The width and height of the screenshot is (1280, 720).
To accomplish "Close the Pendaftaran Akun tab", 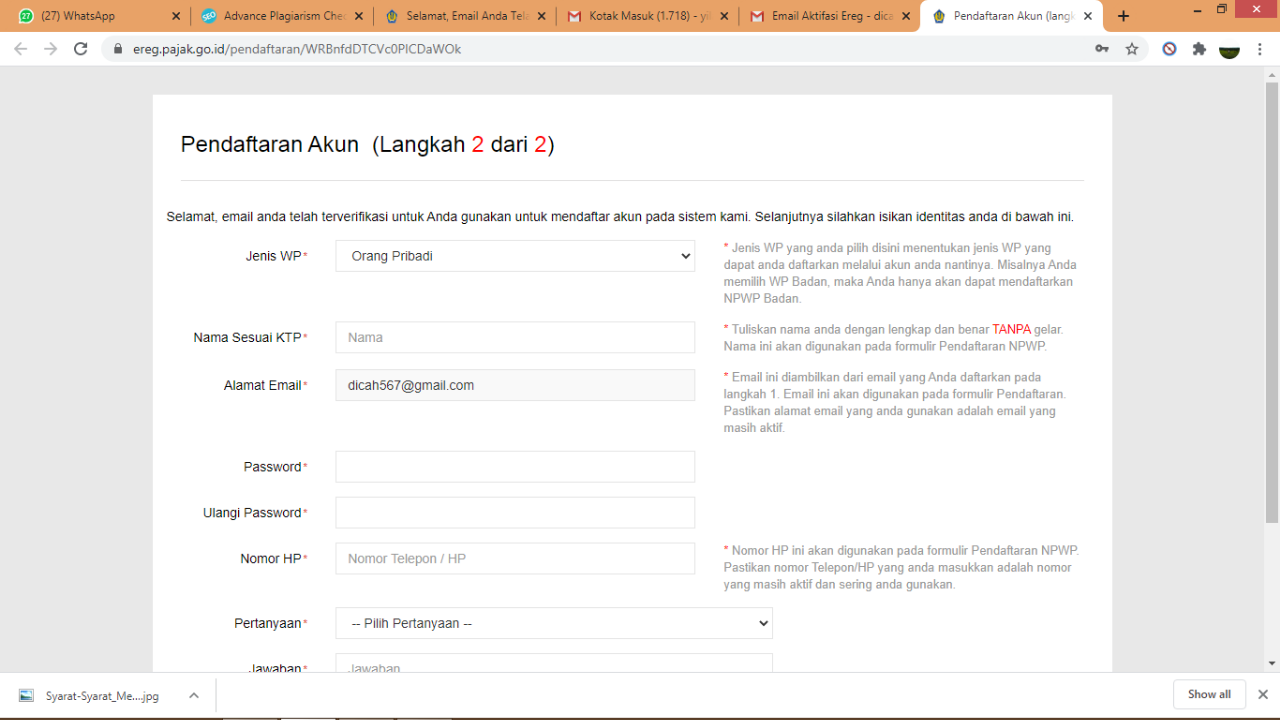I will click(1088, 16).
